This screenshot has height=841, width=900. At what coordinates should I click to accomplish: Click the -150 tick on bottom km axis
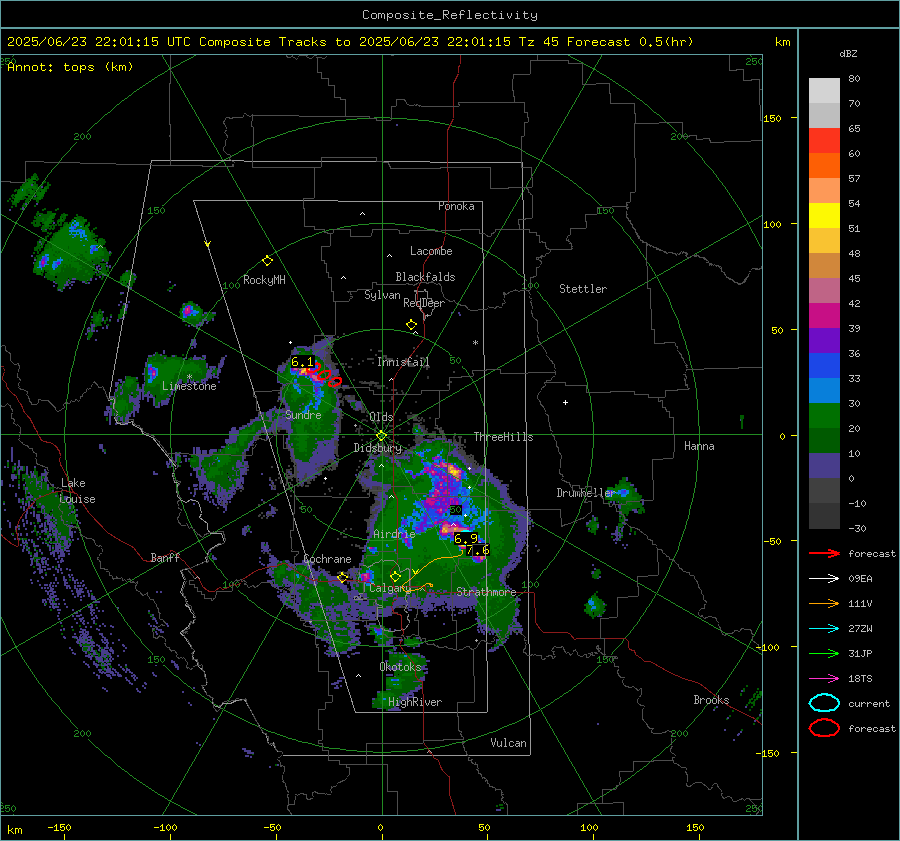pos(59,827)
